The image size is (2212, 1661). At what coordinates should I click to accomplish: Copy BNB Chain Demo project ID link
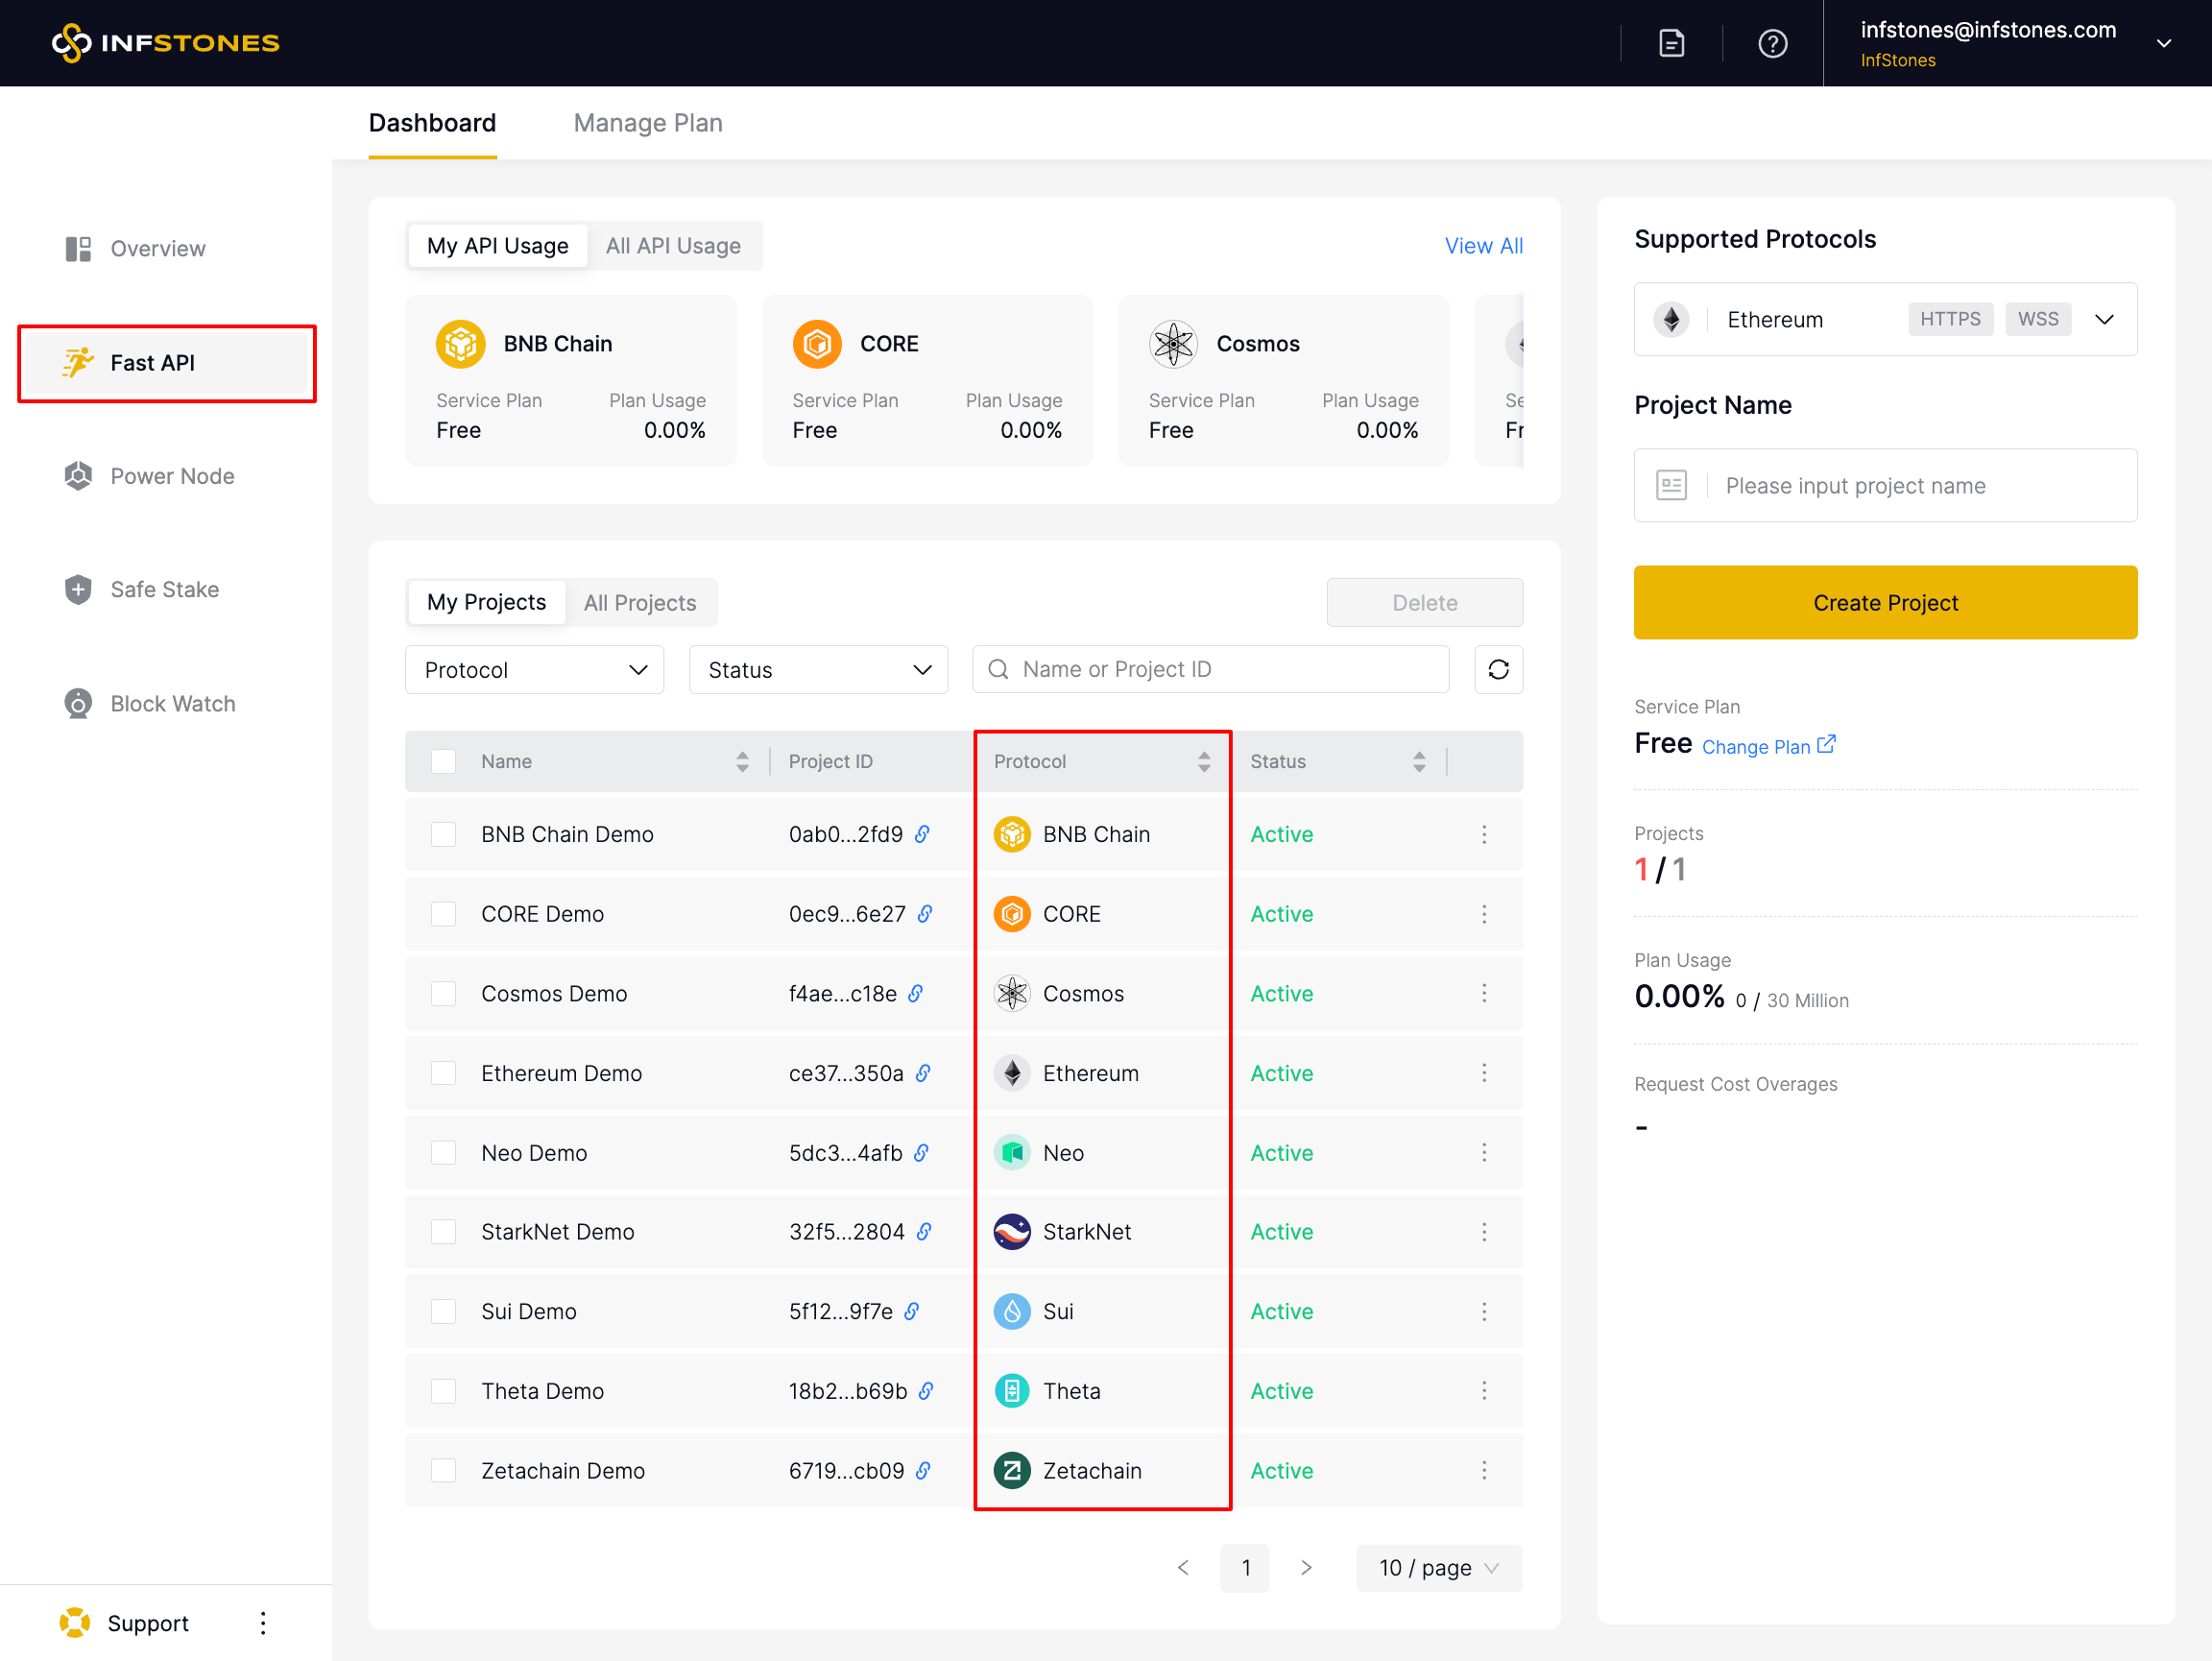pos(922,834)
